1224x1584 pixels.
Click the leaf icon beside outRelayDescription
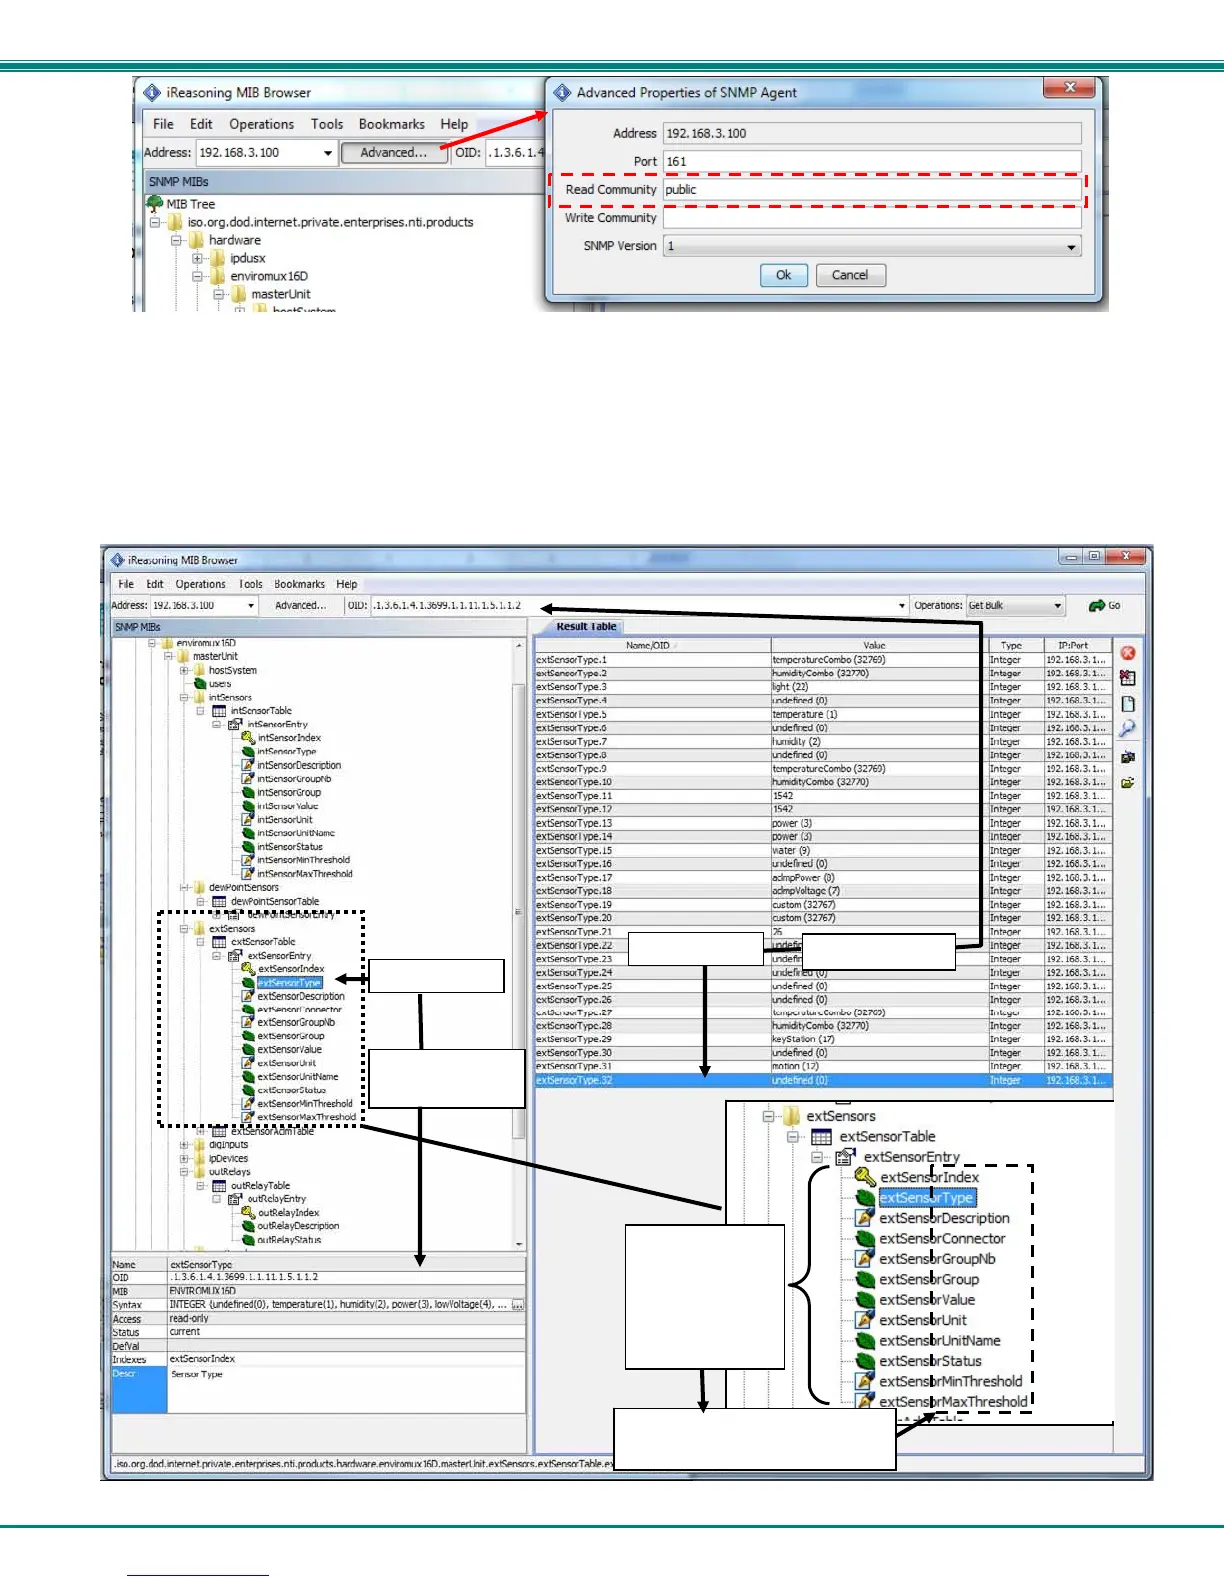click(249, 1226)
